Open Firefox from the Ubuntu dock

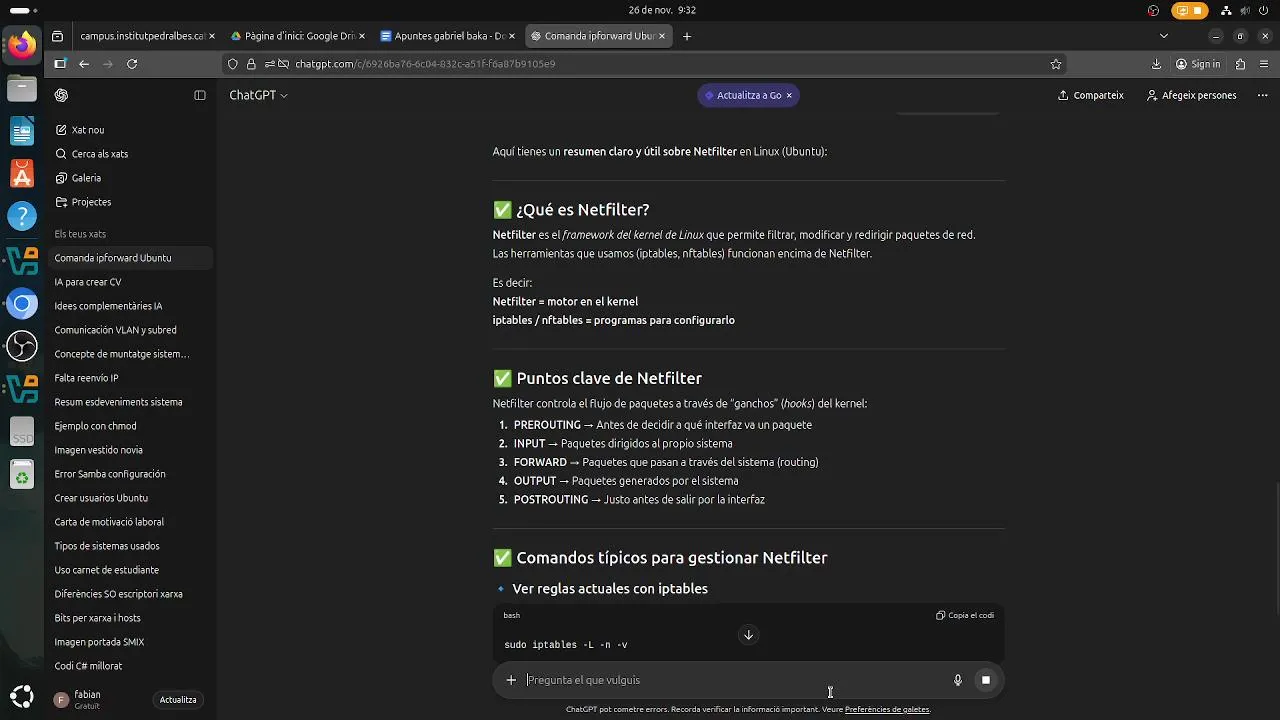22,45
